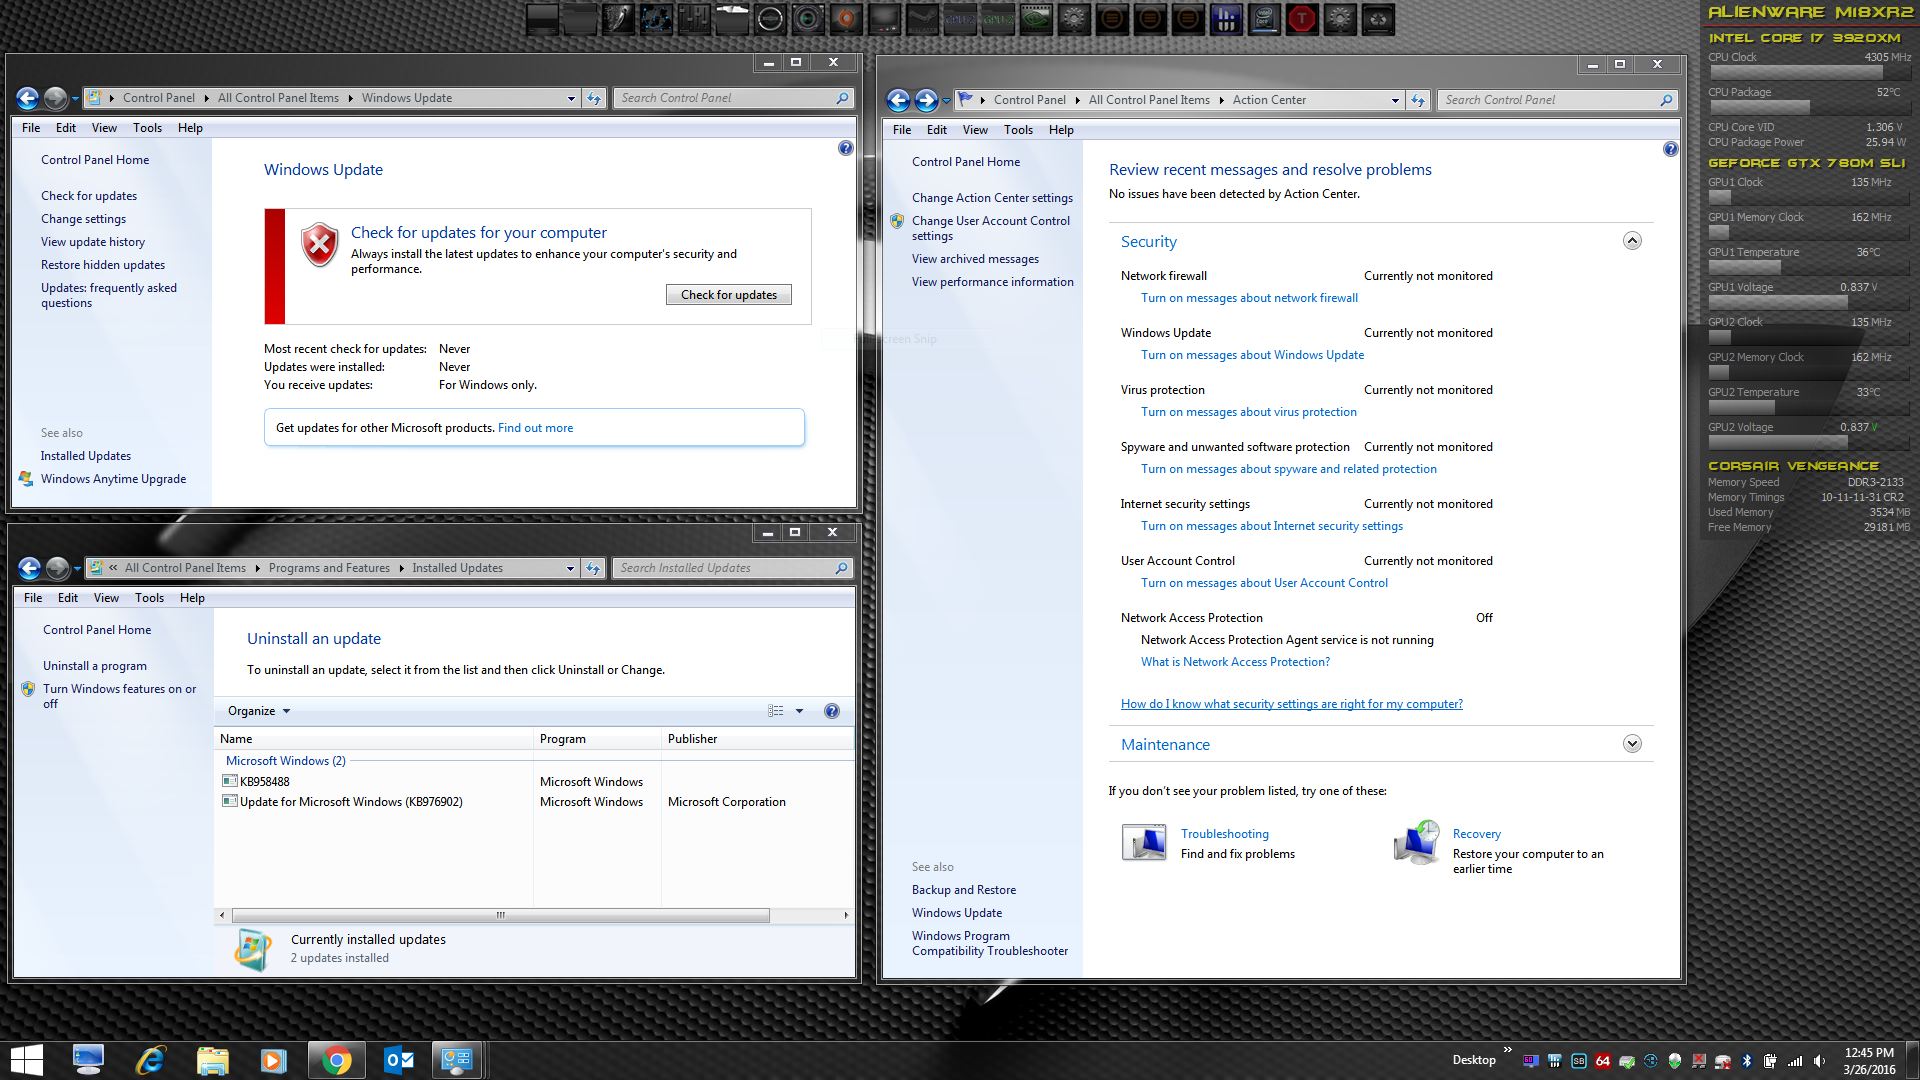The width and height of the screenshot is (1920, 1080).
Task: Click the Installed Updates horizontal scrollbar
Action: tap(500, 915)
